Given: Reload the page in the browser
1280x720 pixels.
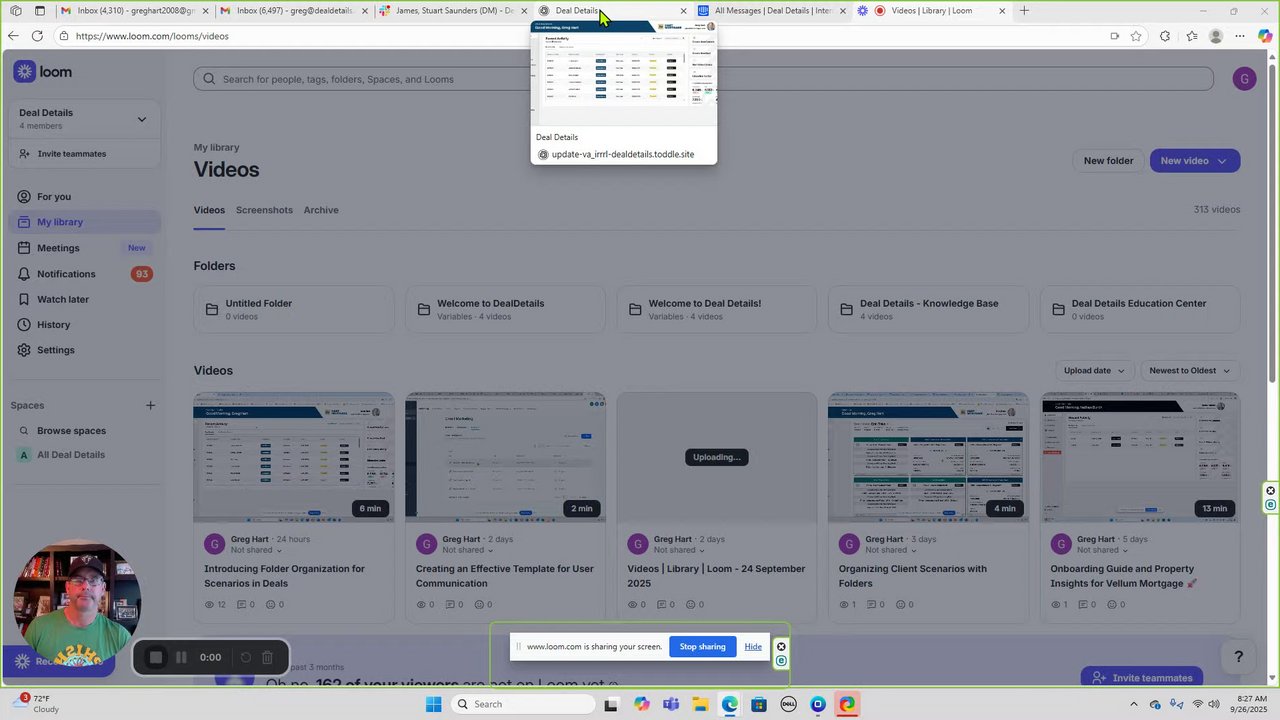Looking at the screenshot, I should (x=37, y=36).
